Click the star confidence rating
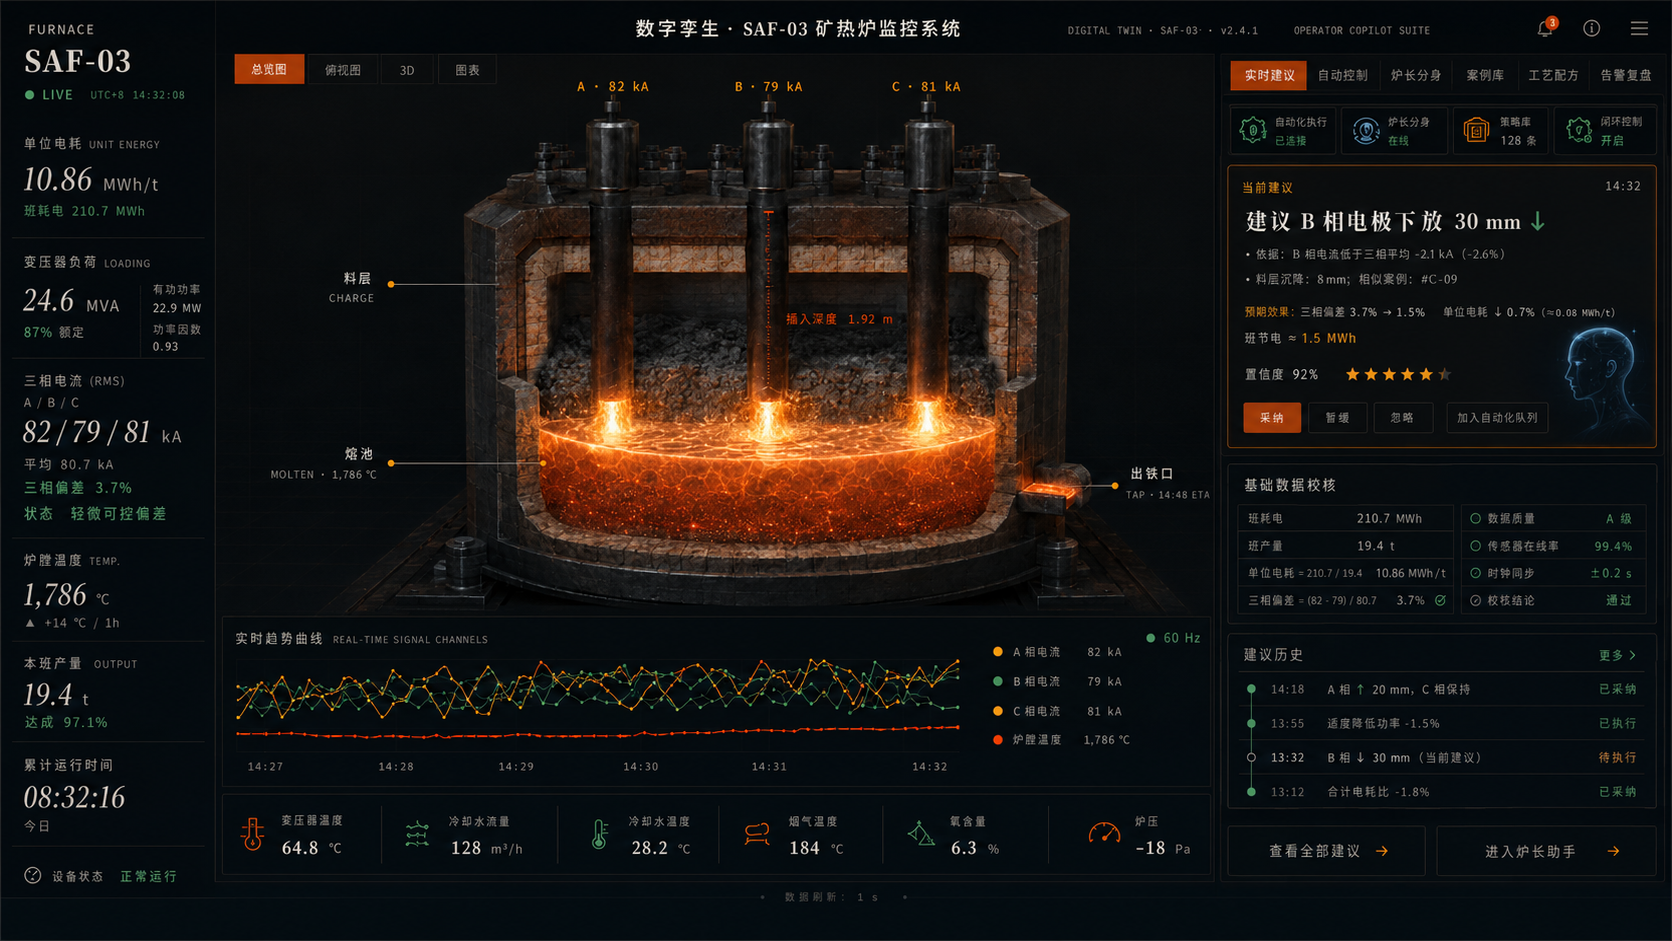1672x941 pixels. tap(1398, 374)
